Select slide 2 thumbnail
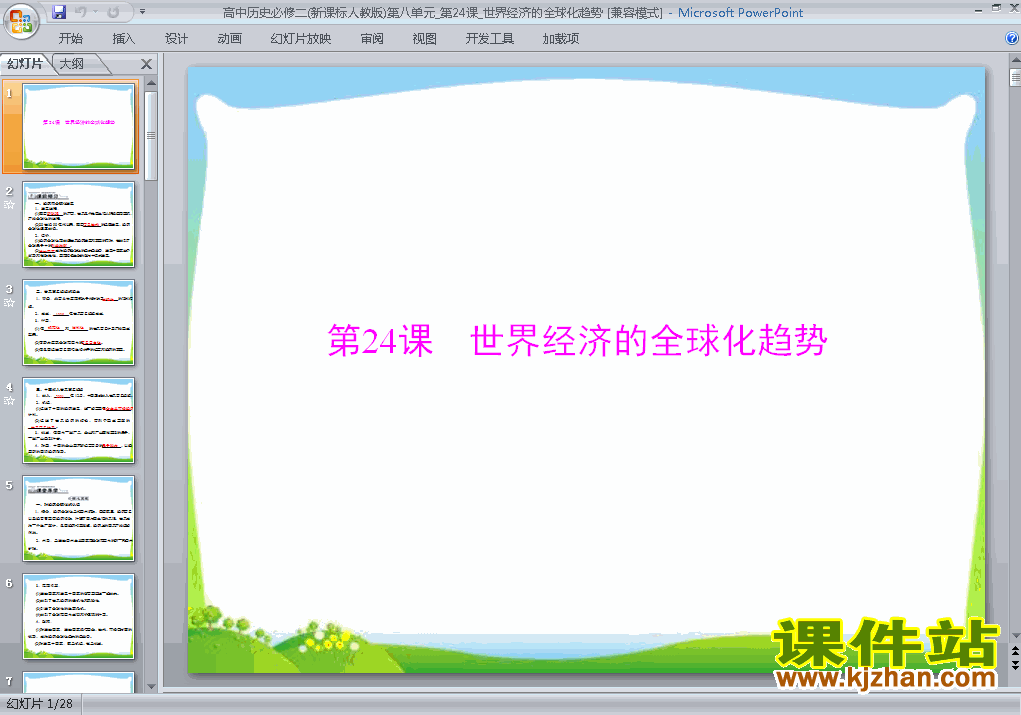Image resolution: width=1021 pixels, height=715 pixels. tap(78, 225)
